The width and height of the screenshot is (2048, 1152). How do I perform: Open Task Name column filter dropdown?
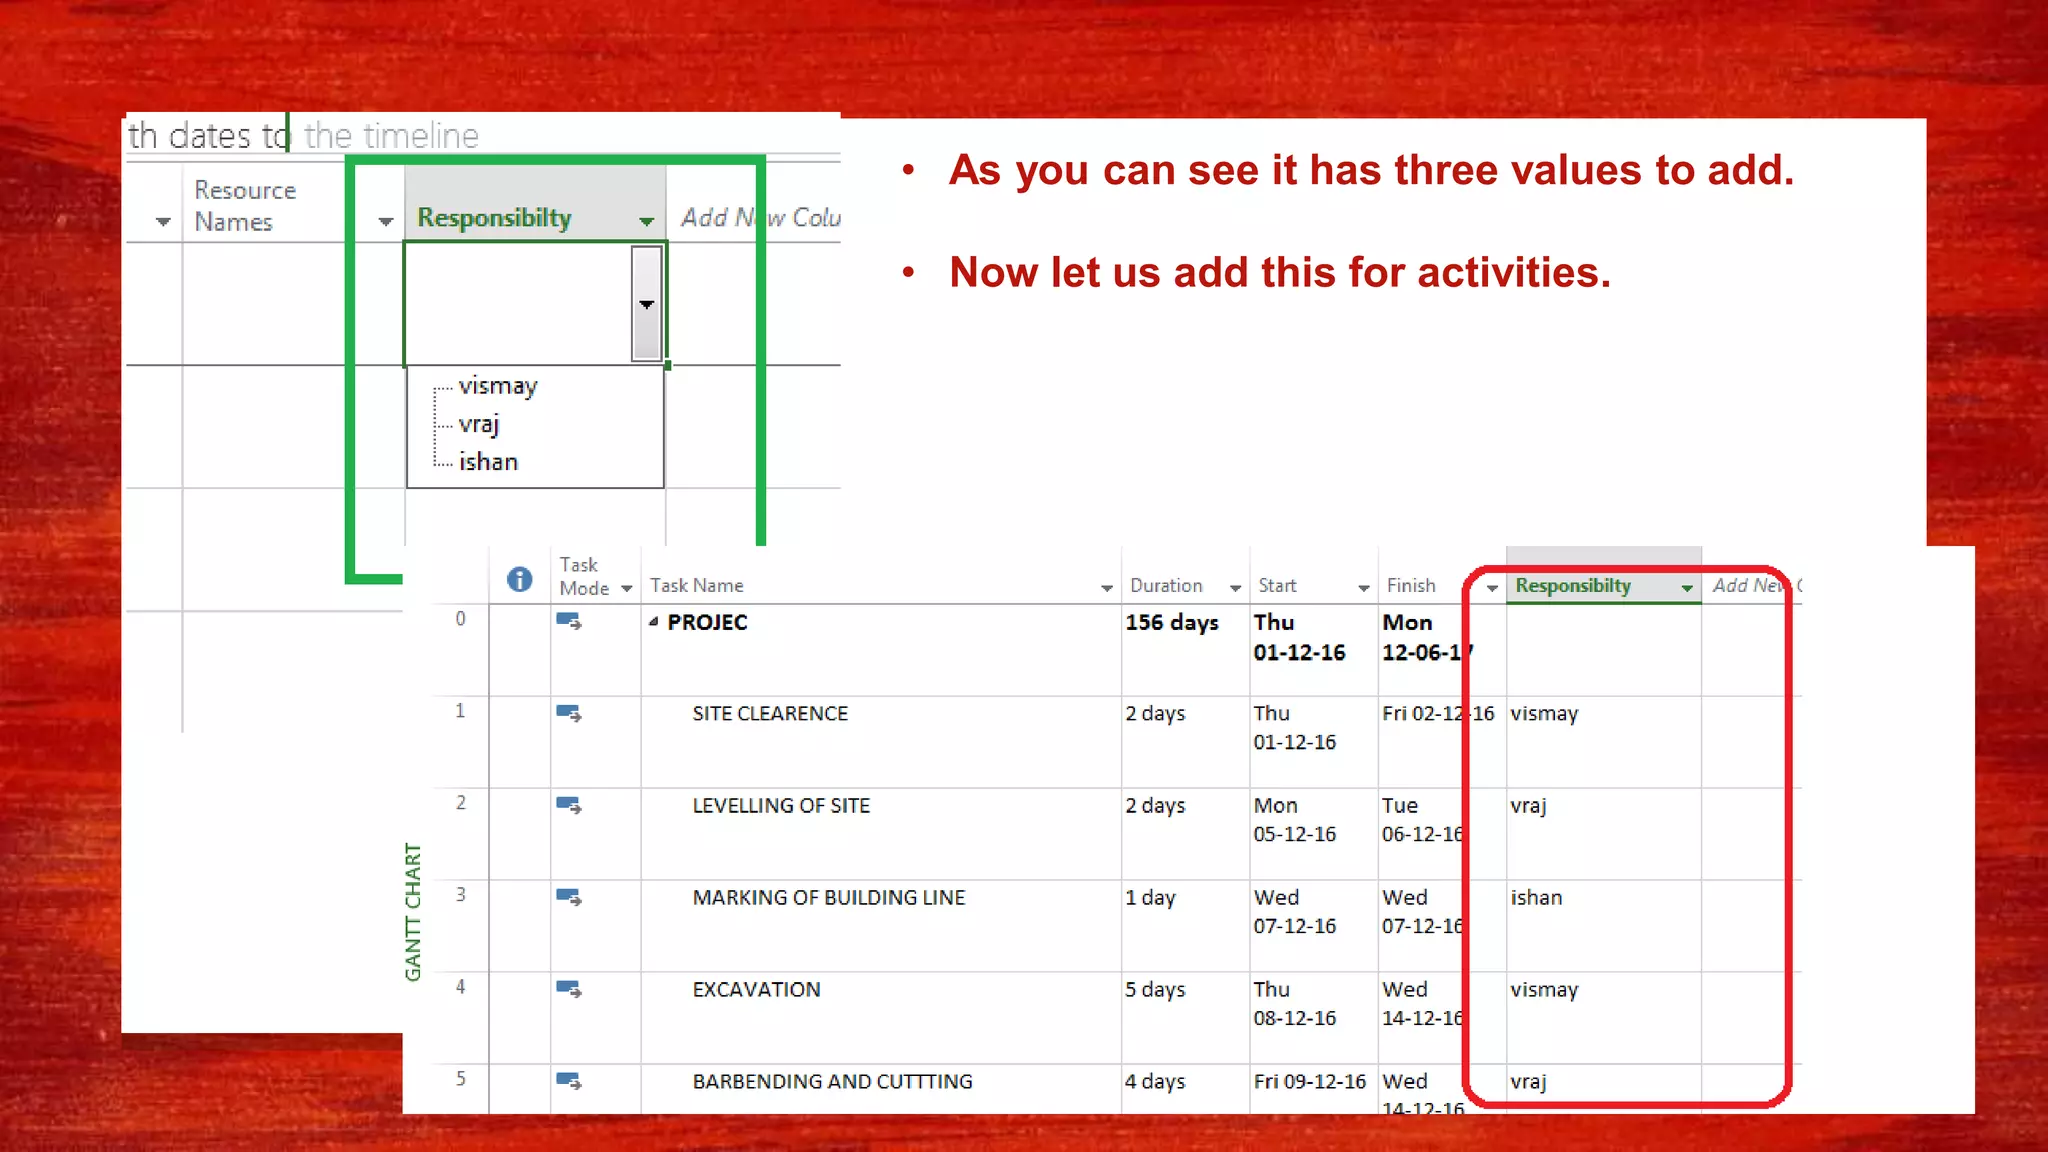[x=1106, y=588]
